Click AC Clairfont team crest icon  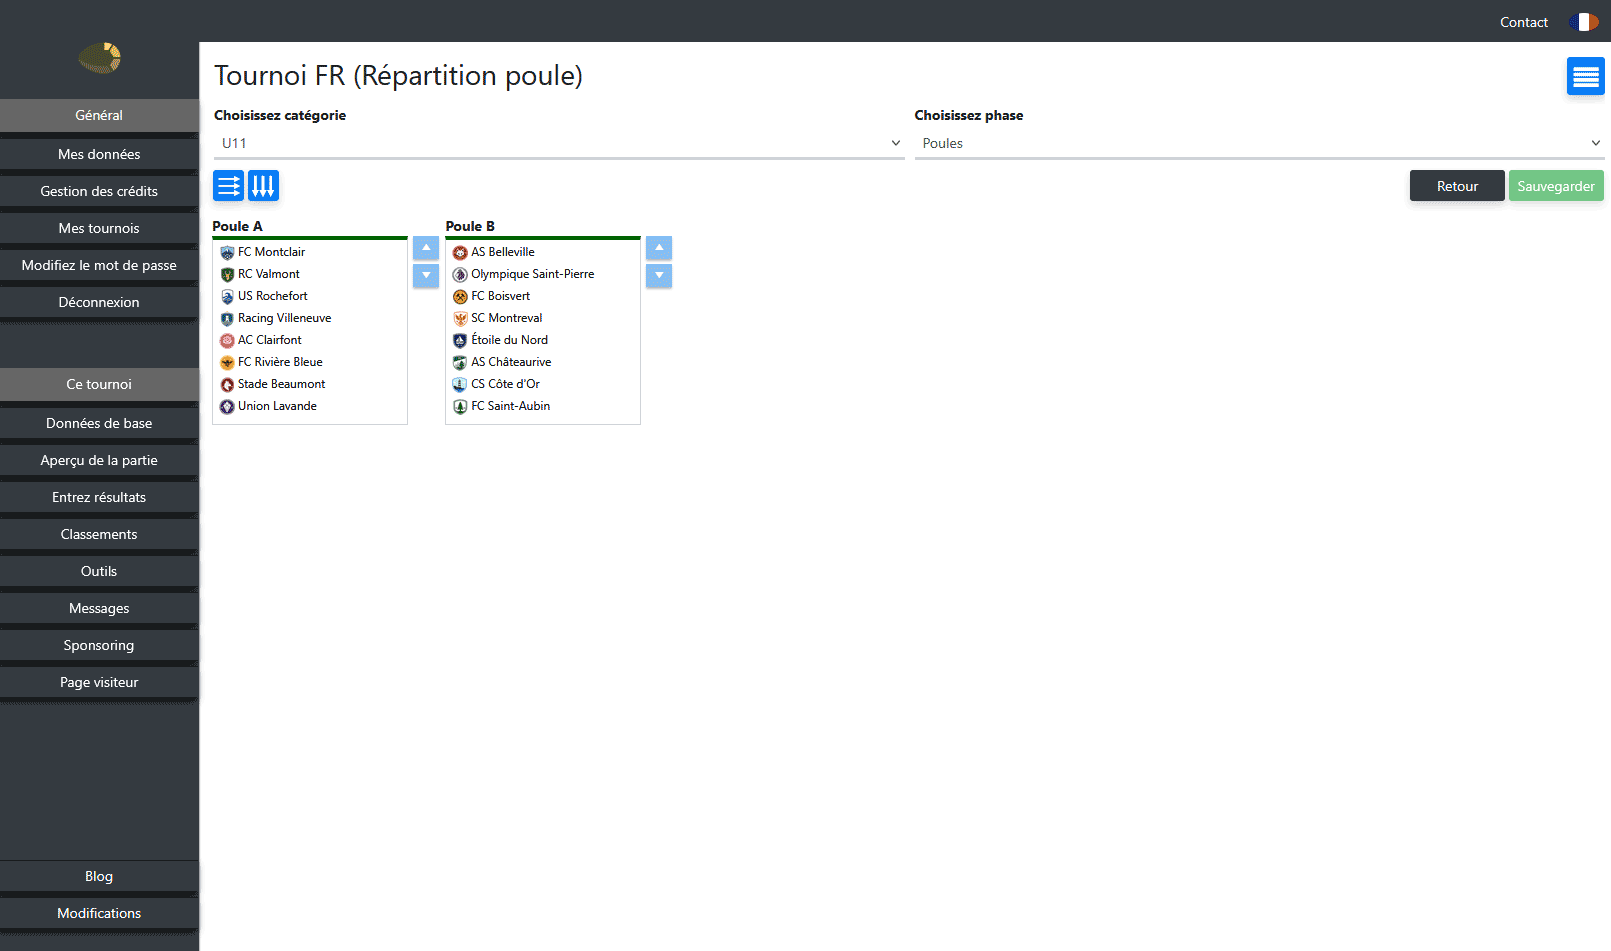coord(227,341)
